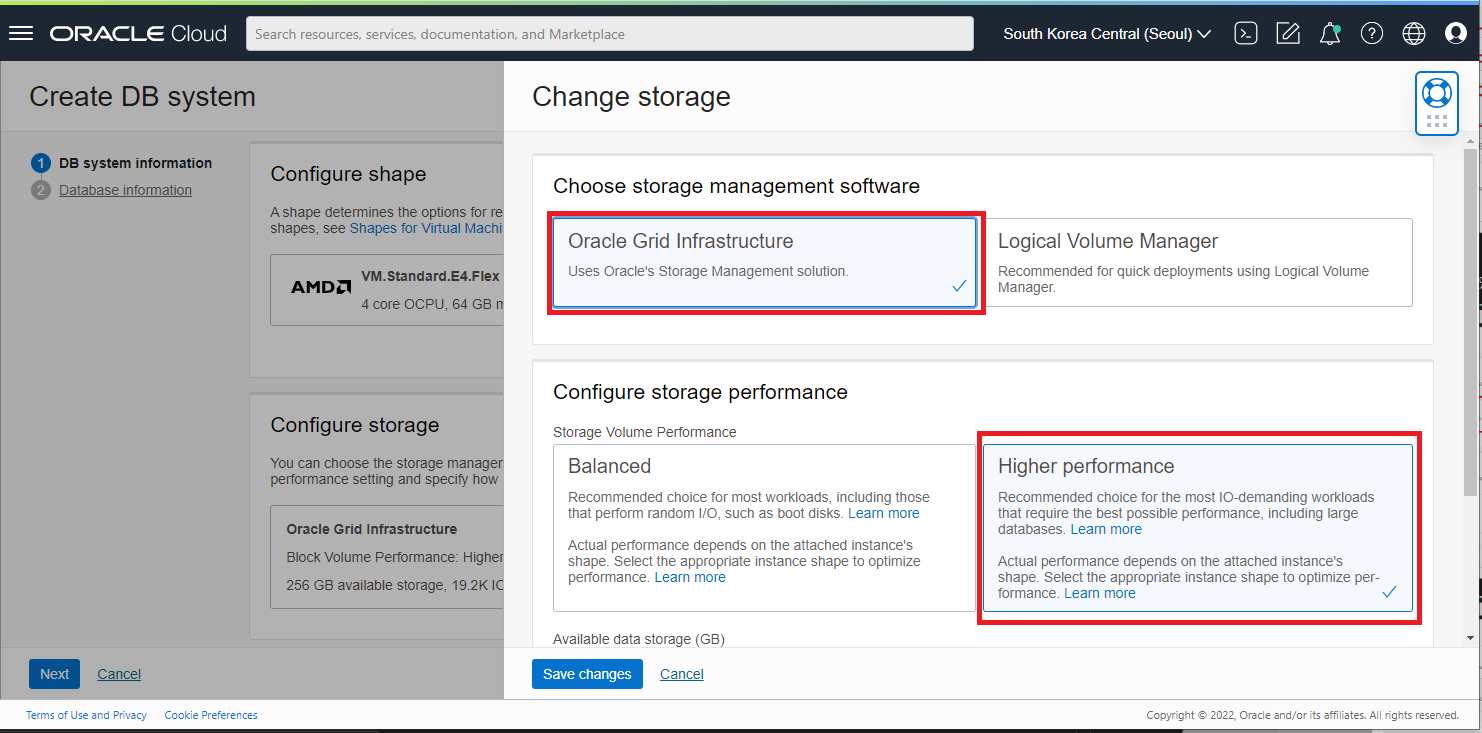Click the Oracle Cloud logo
This screenshot has height=733, width=1482.
139,33
